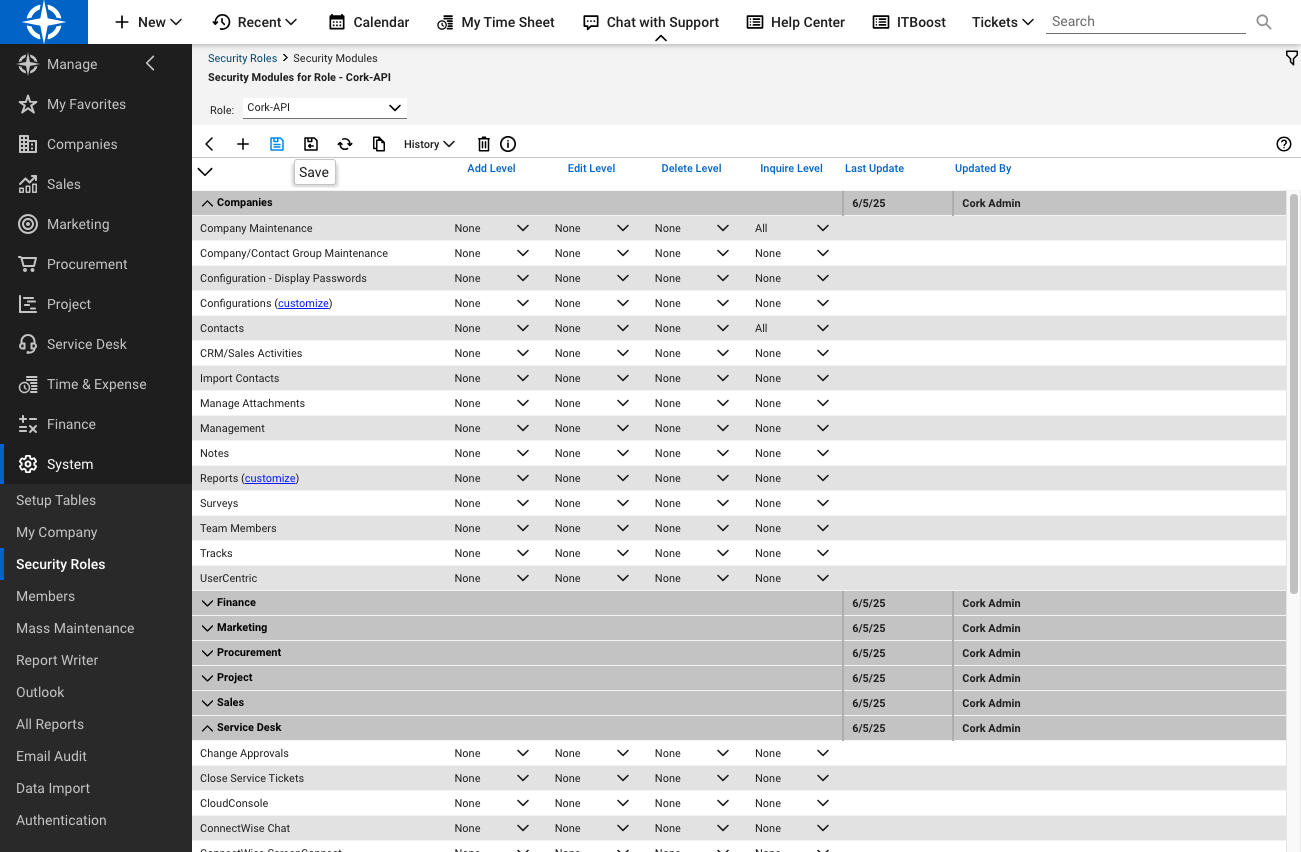Click customize link beside Configurations
The width and height of the screenshot is (1301, 852).
303,303
